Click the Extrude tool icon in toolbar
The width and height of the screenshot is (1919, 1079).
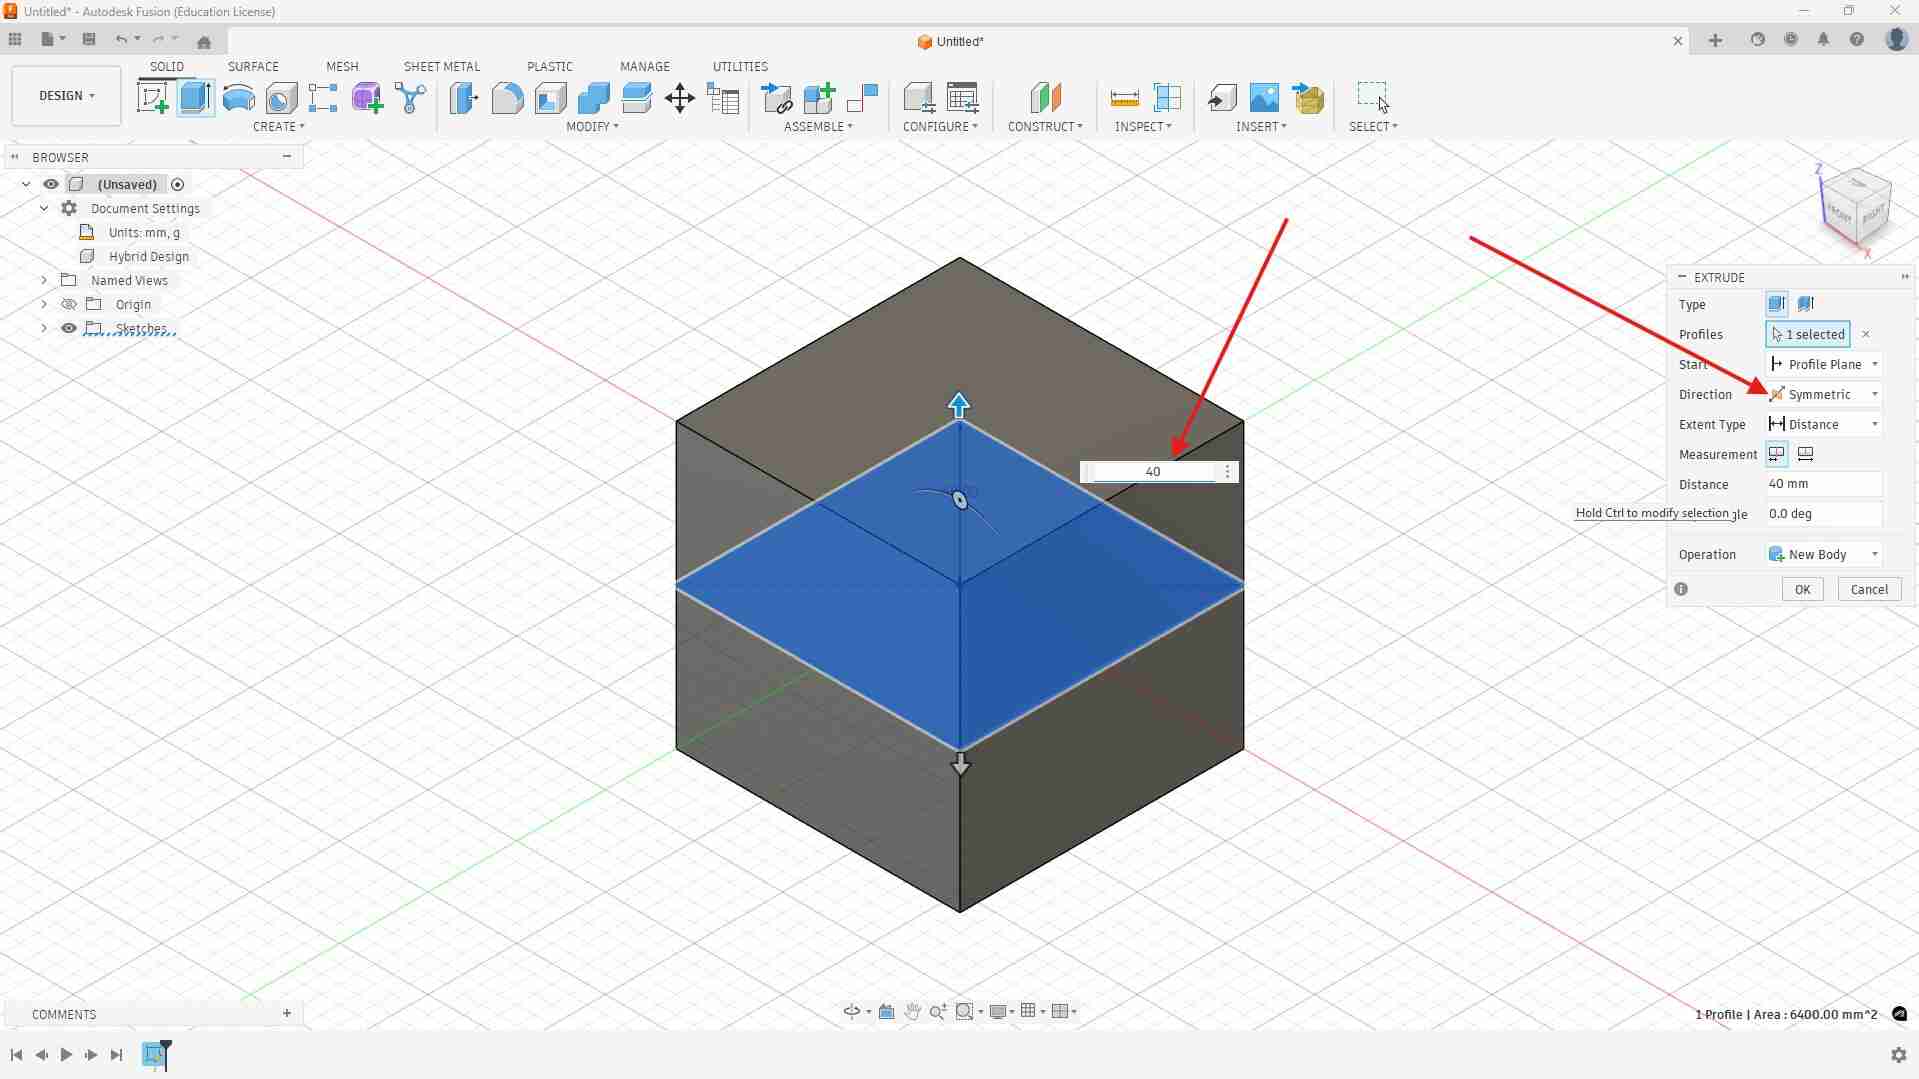point(196,98)
